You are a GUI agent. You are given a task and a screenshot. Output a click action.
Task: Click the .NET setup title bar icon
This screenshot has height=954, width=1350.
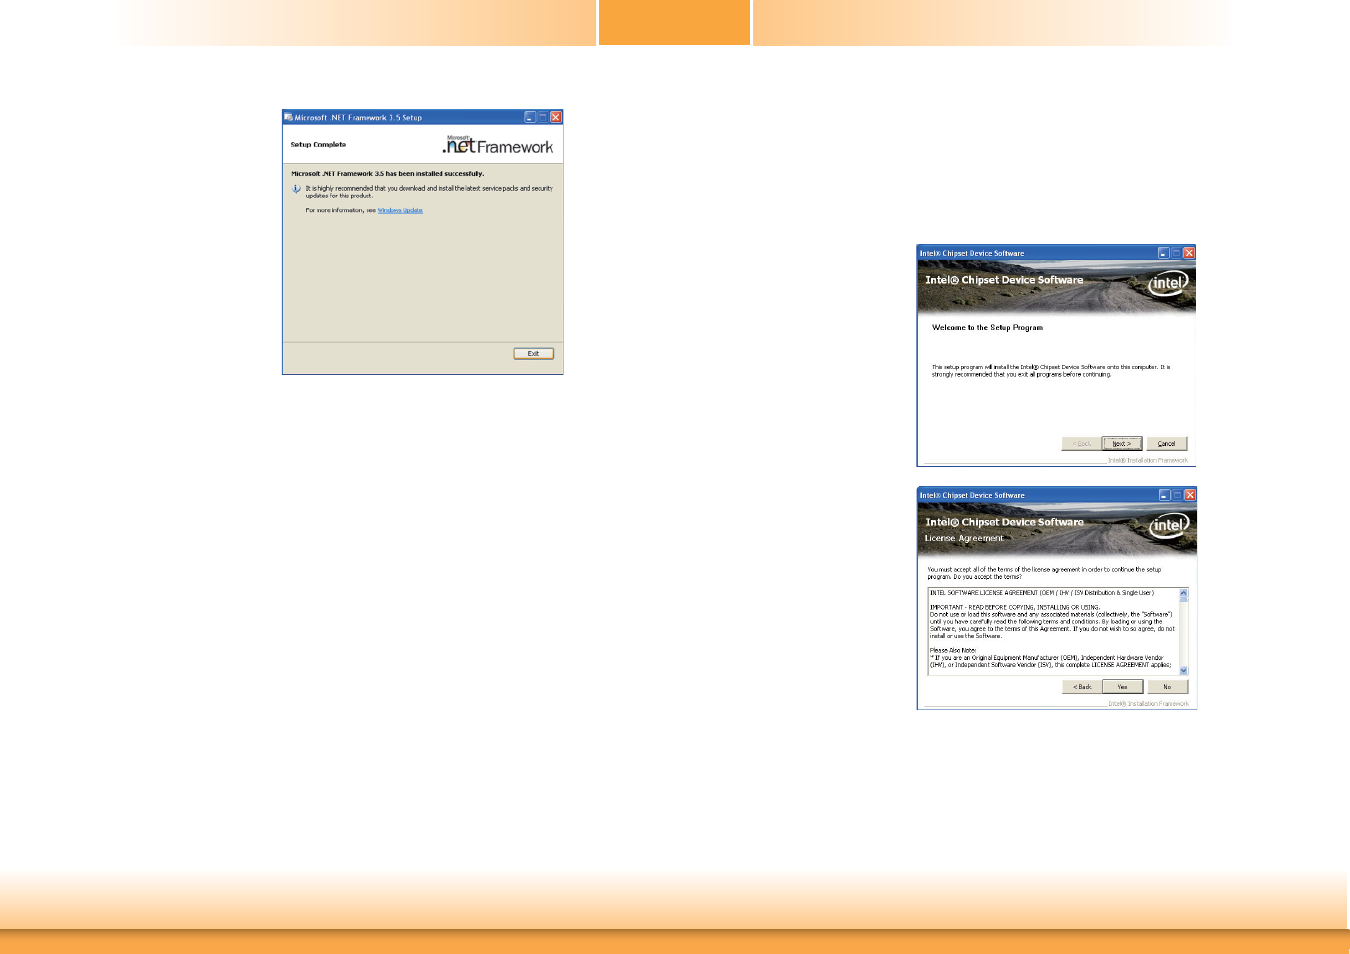[x=288, y=117]
